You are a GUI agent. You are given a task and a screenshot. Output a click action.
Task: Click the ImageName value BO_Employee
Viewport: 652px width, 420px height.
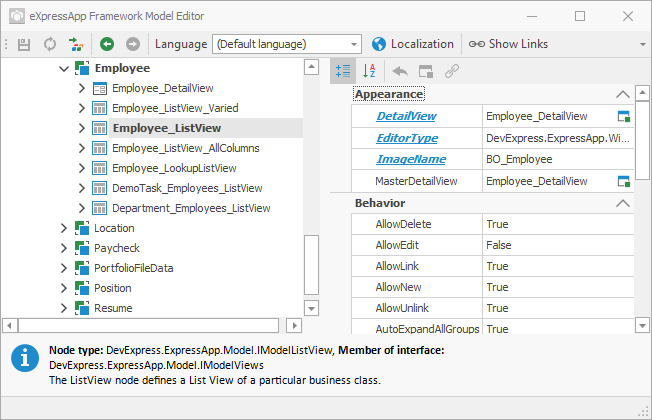coord(519,159)
